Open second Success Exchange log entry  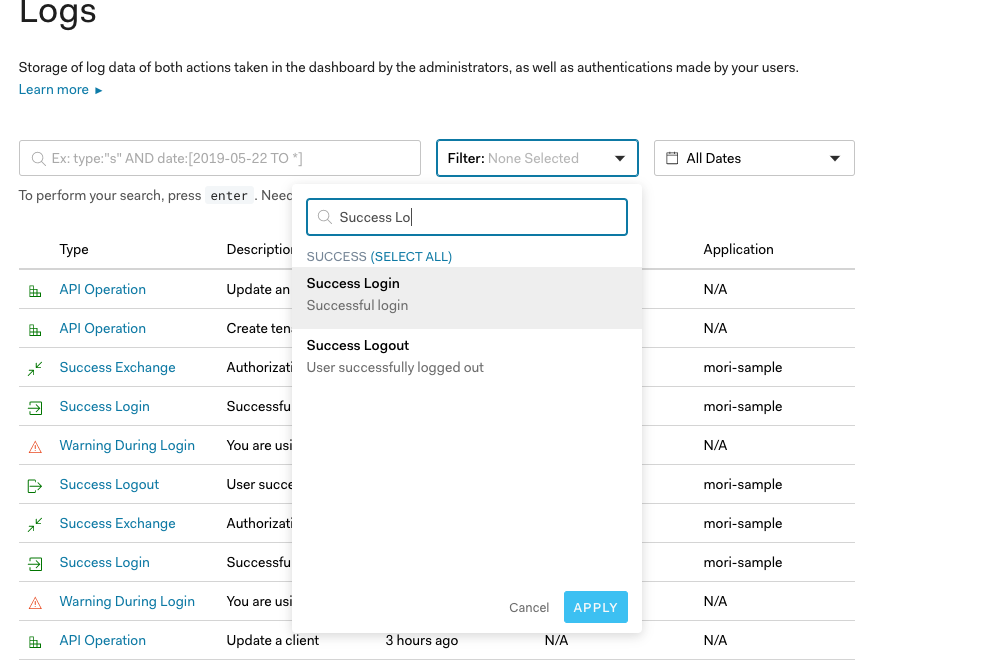[x=117, y=524]
